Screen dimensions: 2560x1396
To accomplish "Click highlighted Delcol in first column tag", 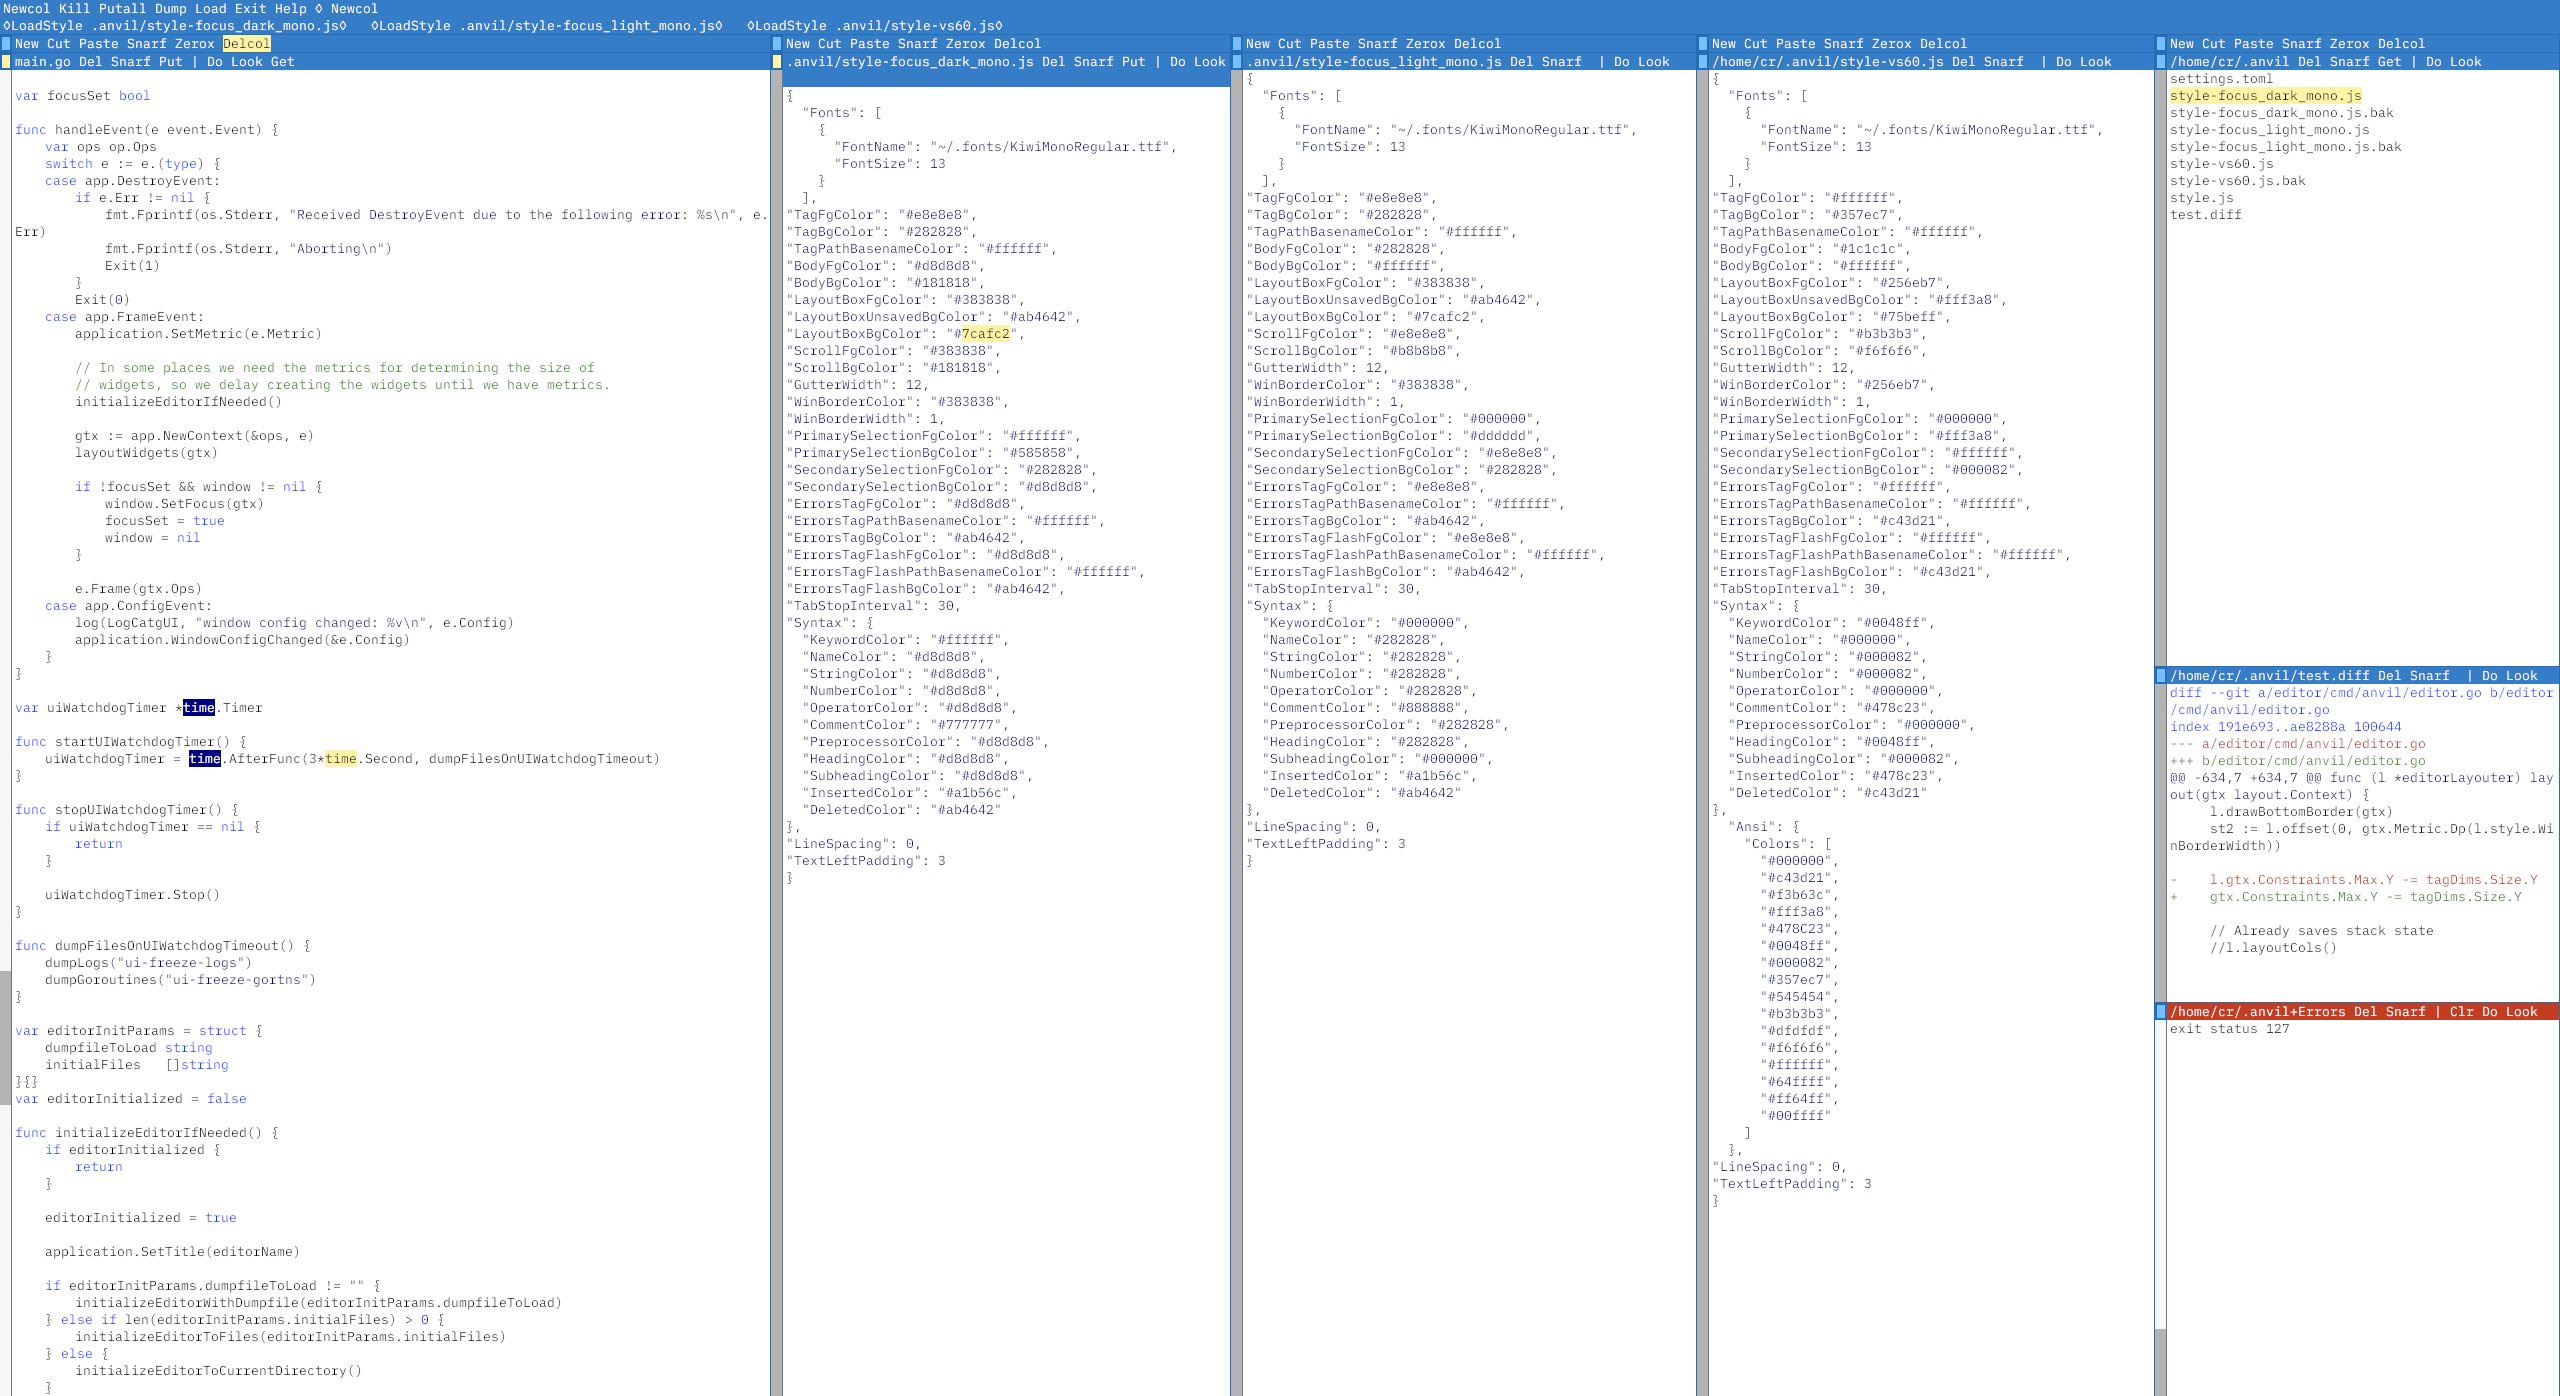I will coord(246,44).
